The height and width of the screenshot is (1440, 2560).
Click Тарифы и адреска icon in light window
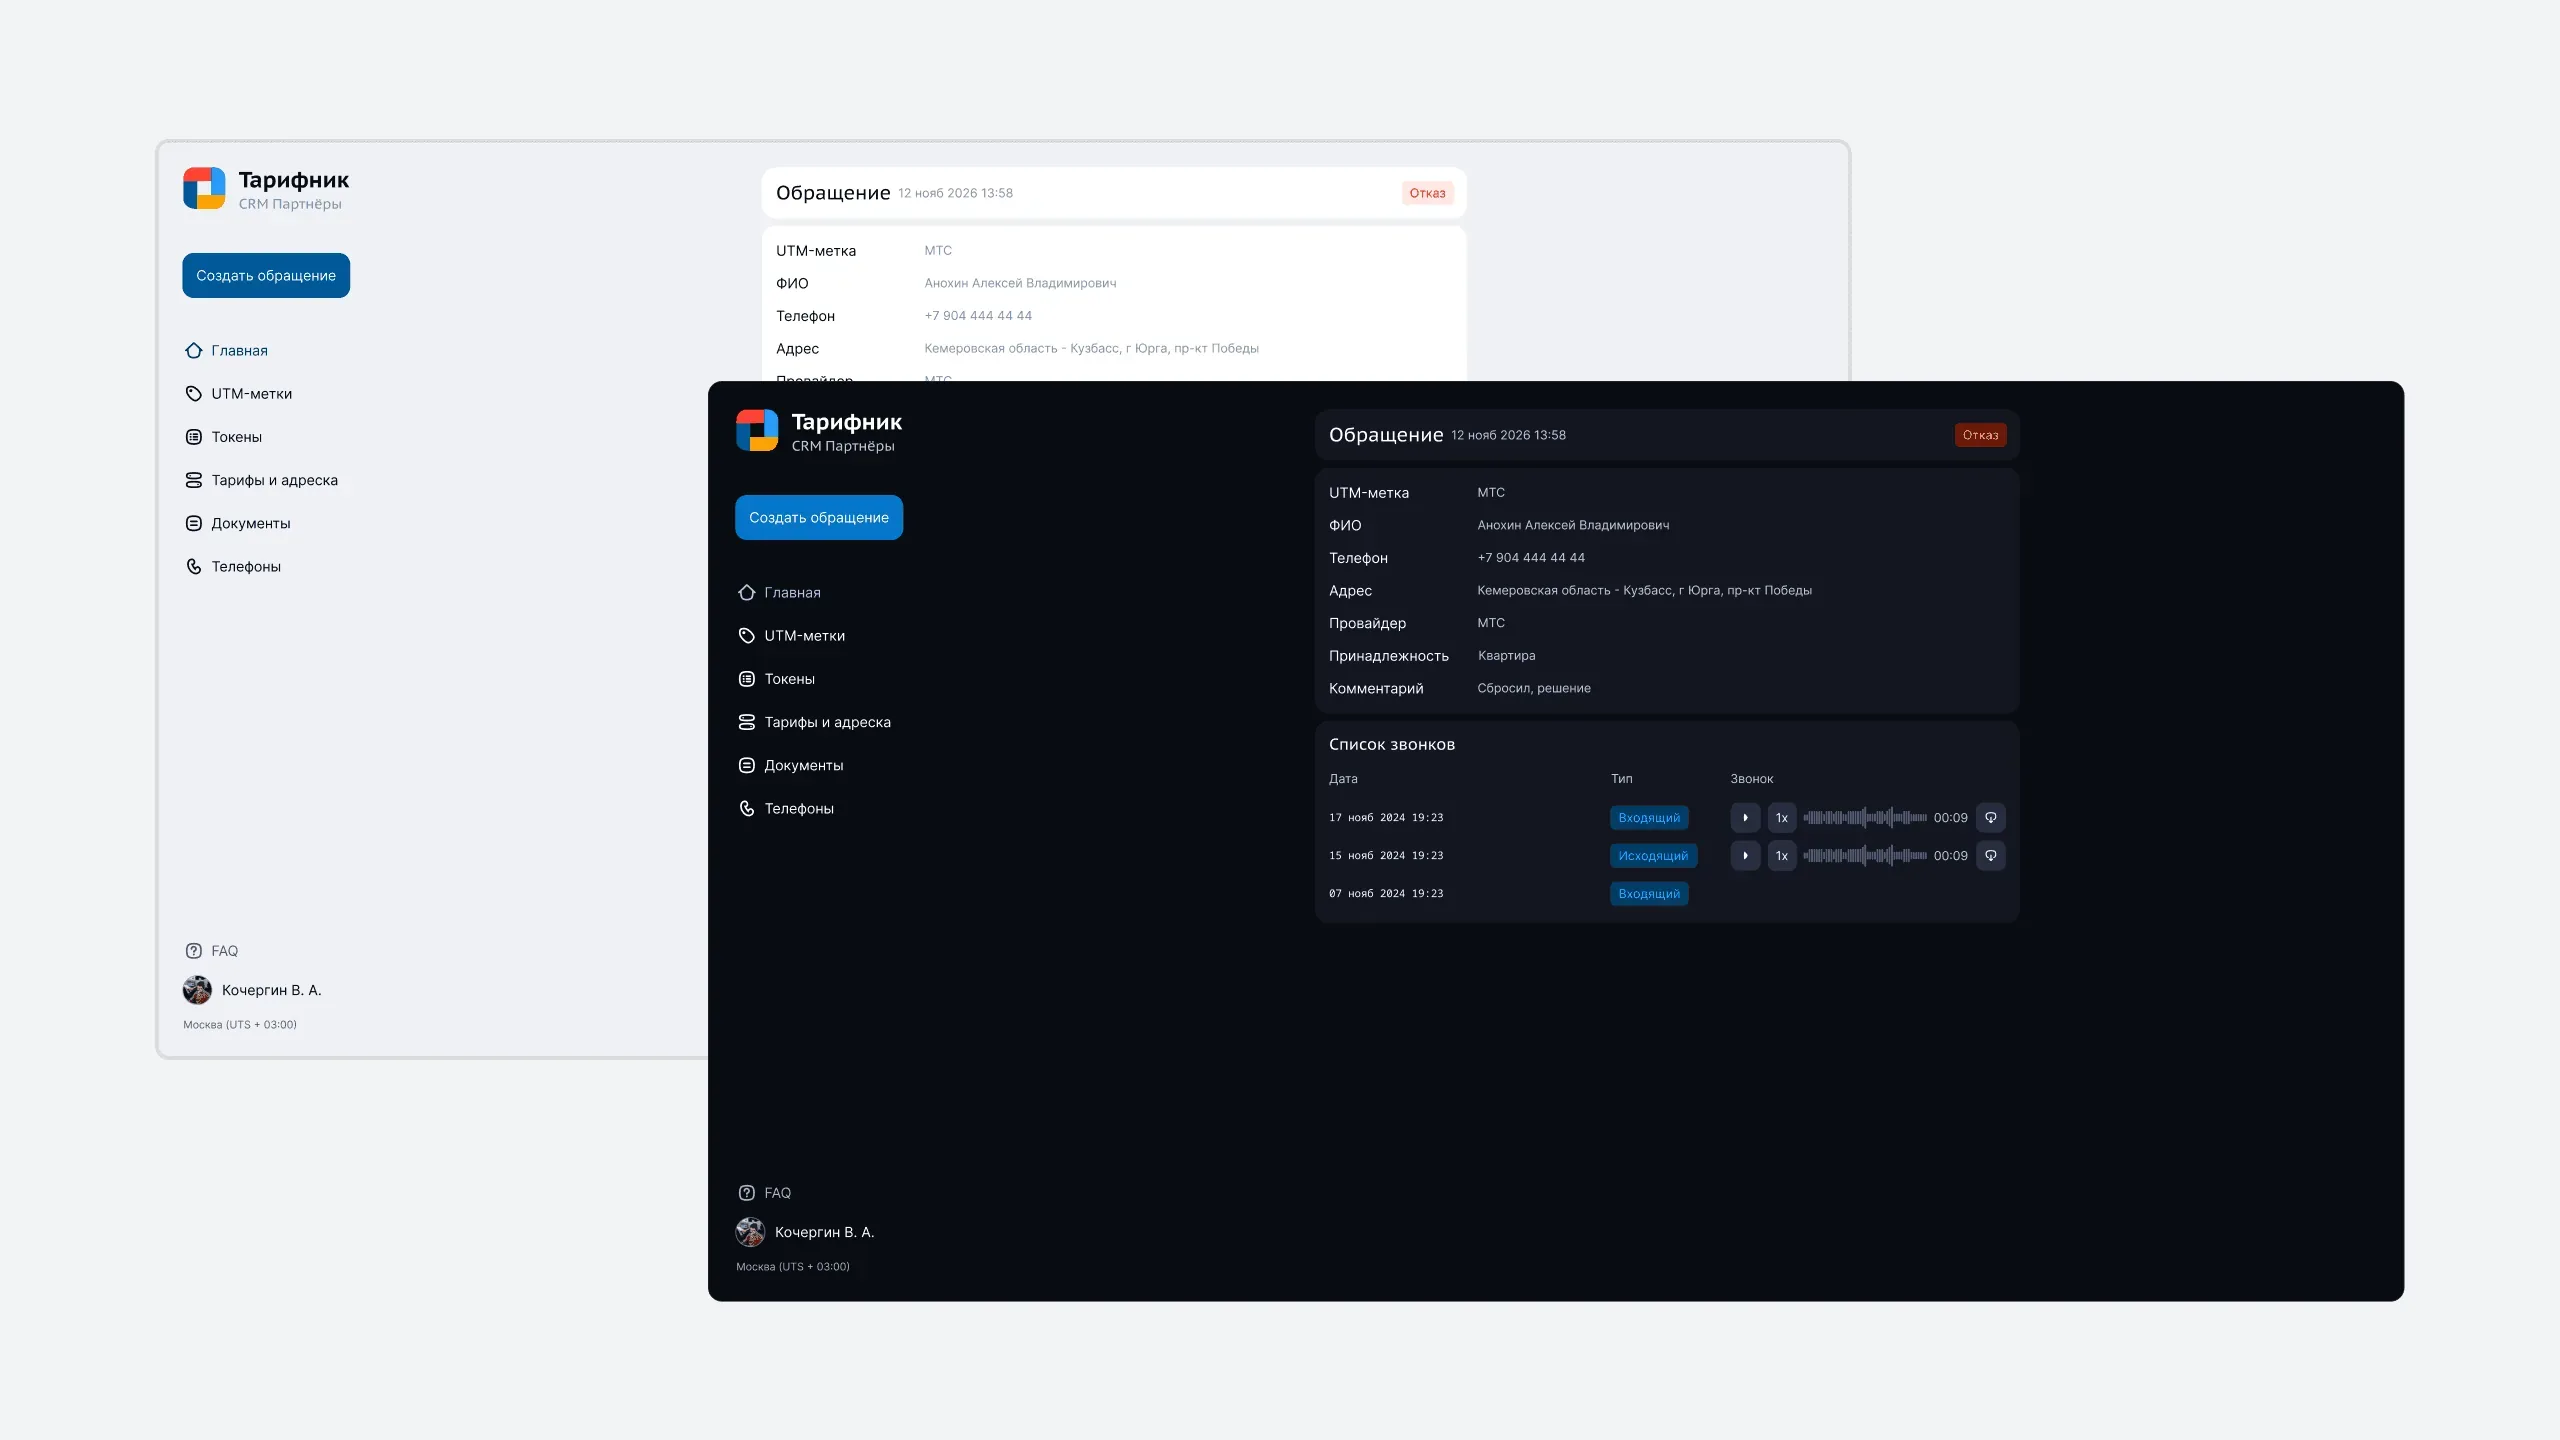tap(193, 480)
